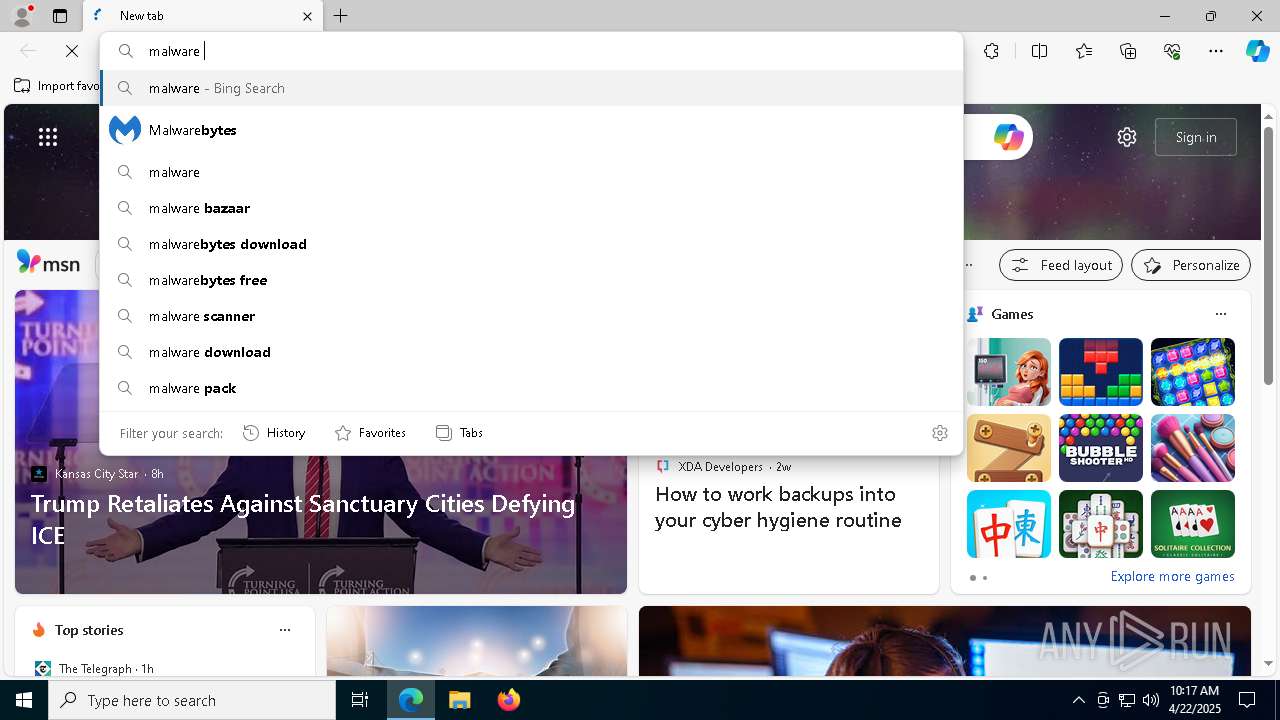This screenshot has width=1280, height=720.
Task: Click the taskbar search box
Action: click(192, 700)
